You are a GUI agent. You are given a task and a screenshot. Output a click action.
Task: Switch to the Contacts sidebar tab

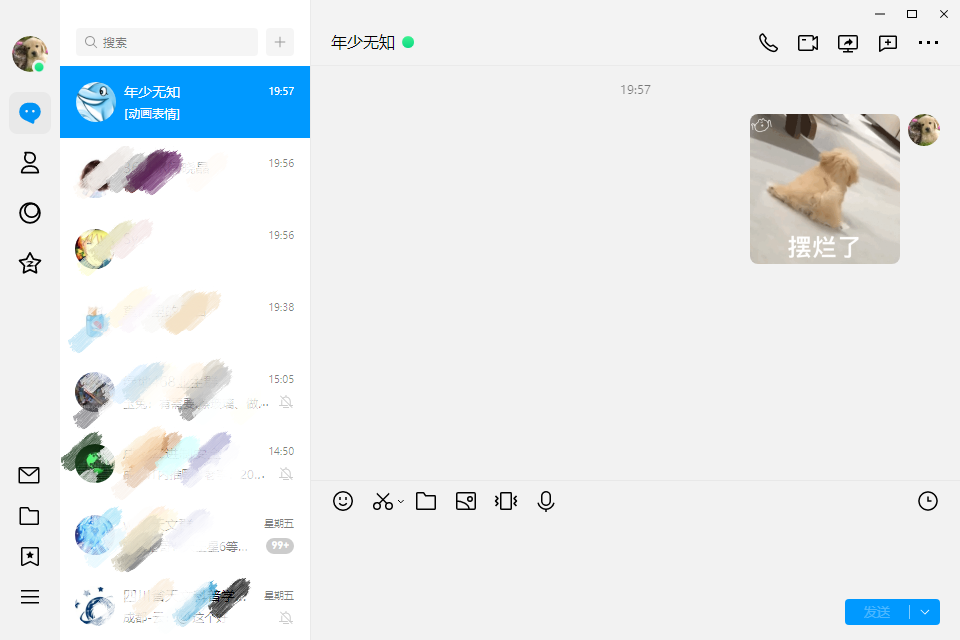[x=29, y=163]
